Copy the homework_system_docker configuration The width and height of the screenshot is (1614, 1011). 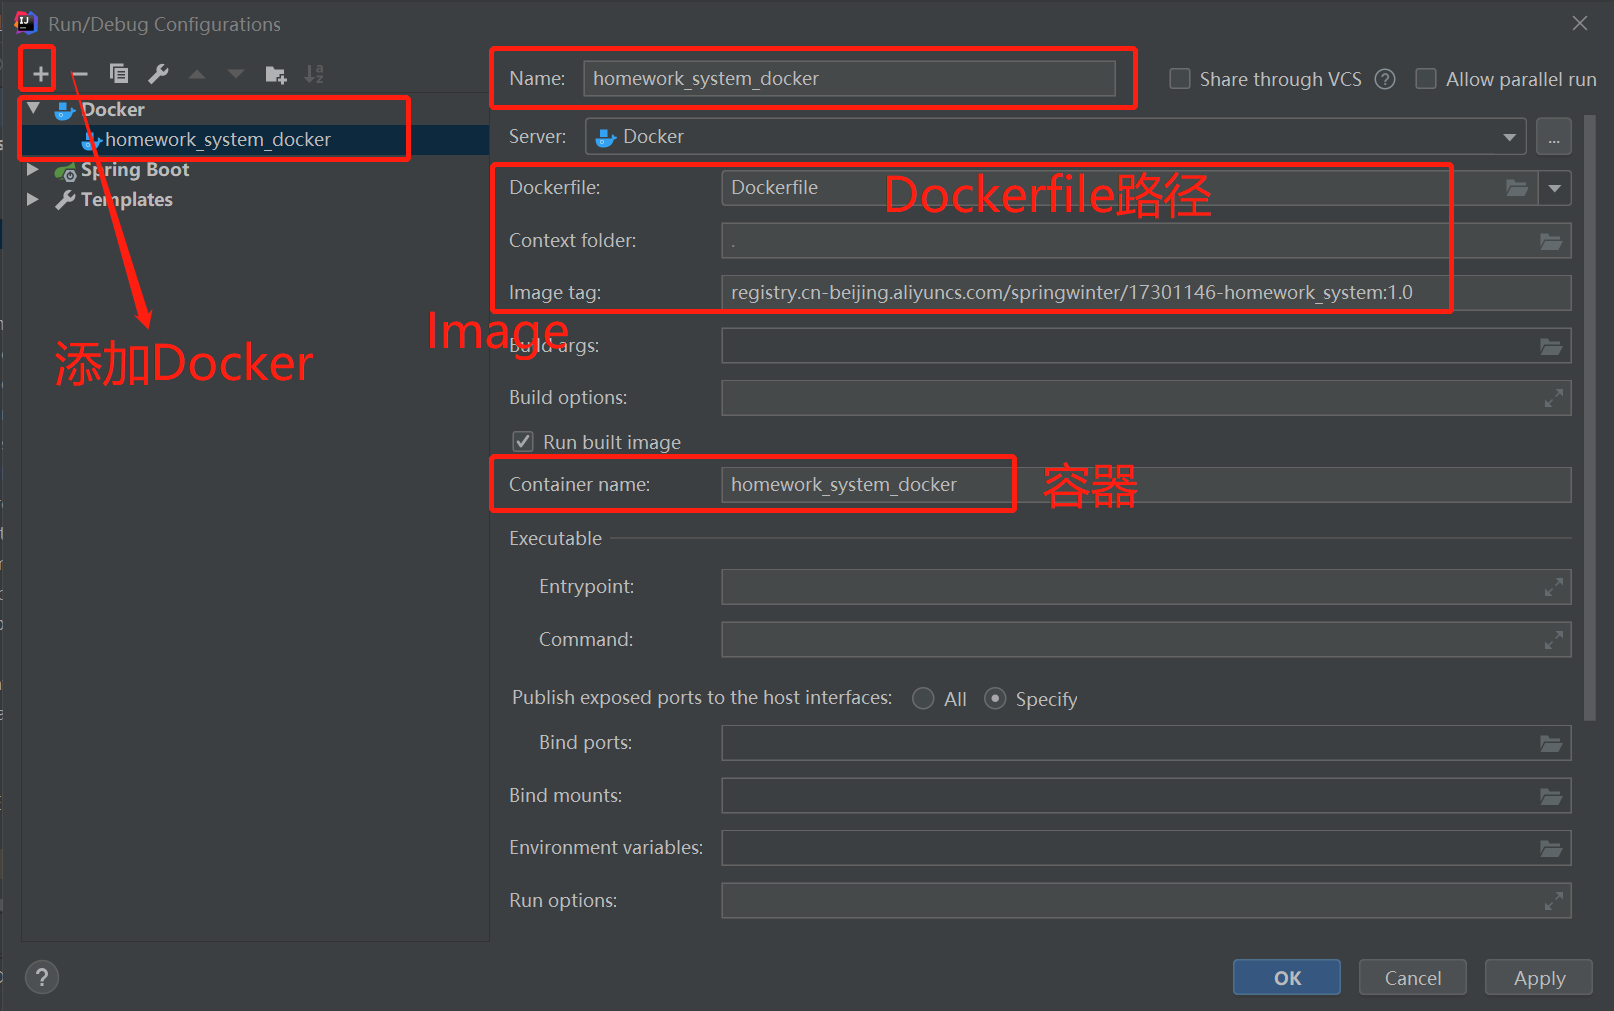click(119, 73)
